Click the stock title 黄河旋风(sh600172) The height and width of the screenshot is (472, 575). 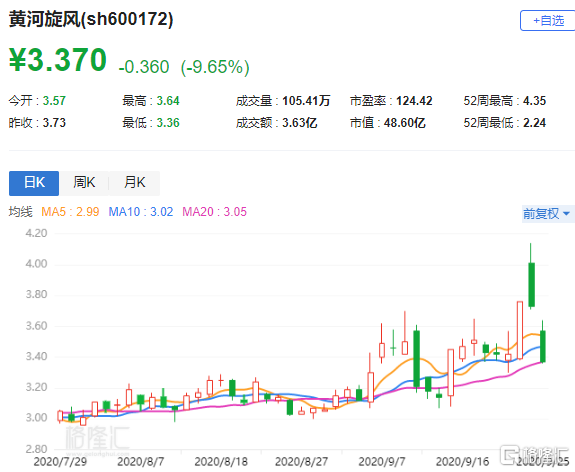tap(91, 19)
